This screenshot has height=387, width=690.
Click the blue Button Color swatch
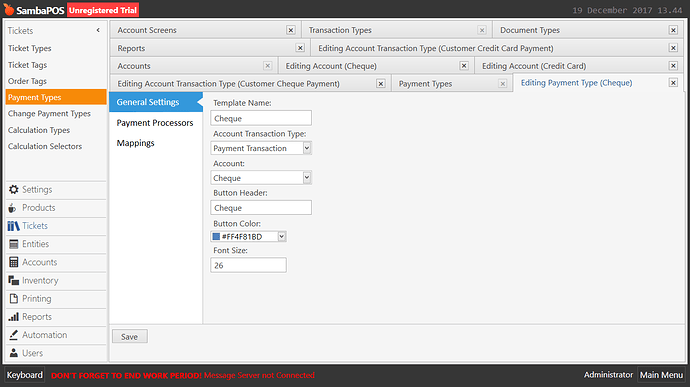[x=216, y=236]
